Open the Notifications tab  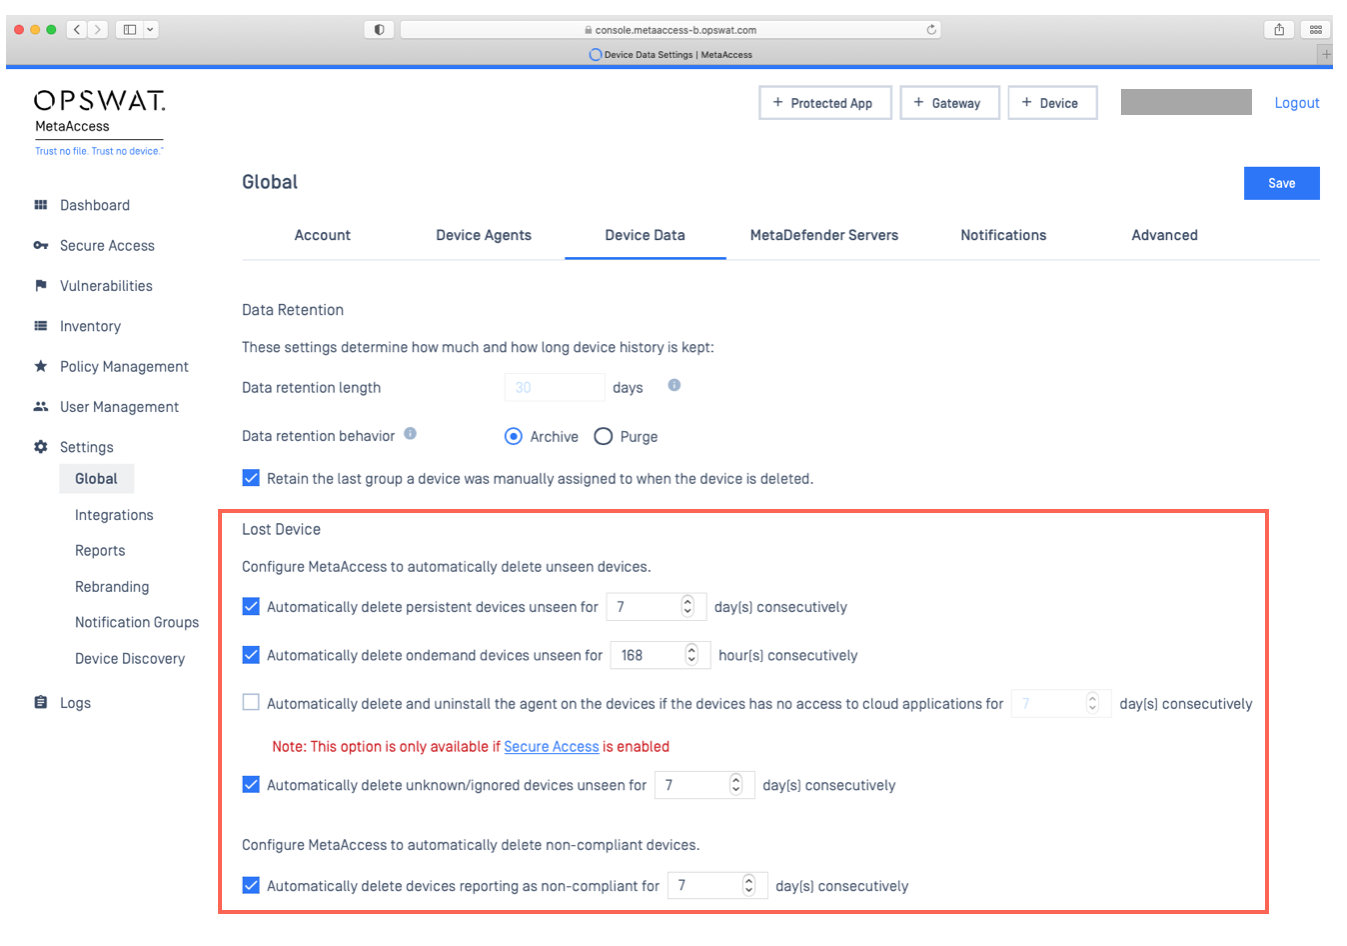click(x=1003, y=235)
